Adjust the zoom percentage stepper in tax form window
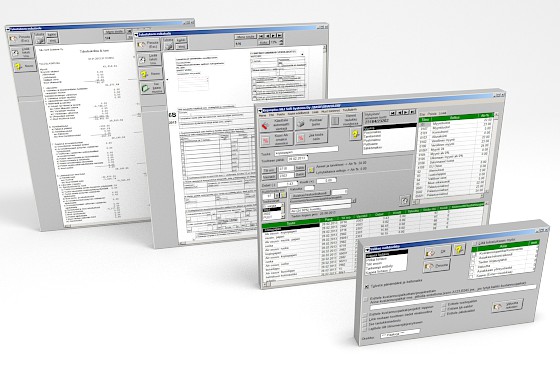 [x=281, y=42]
